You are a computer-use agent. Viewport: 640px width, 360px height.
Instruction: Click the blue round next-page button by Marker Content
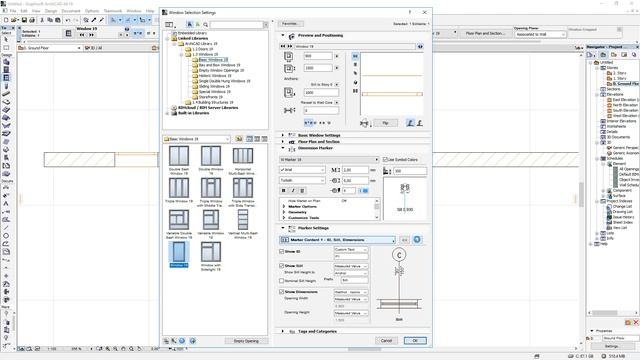click(x=417, y=240)
